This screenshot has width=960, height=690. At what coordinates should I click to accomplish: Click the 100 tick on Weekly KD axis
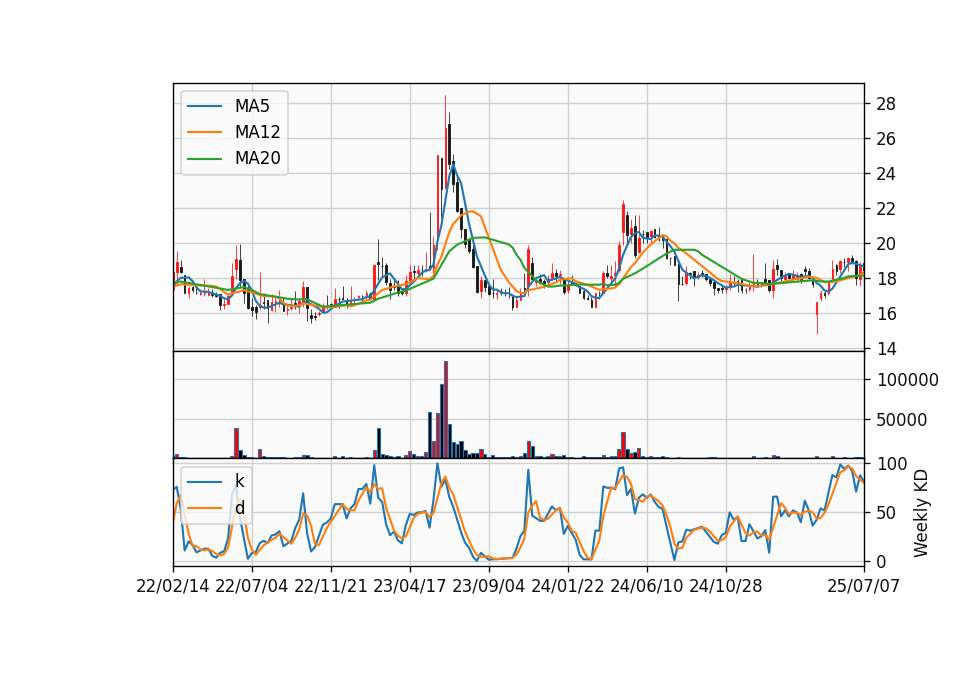tap(891, 463)
